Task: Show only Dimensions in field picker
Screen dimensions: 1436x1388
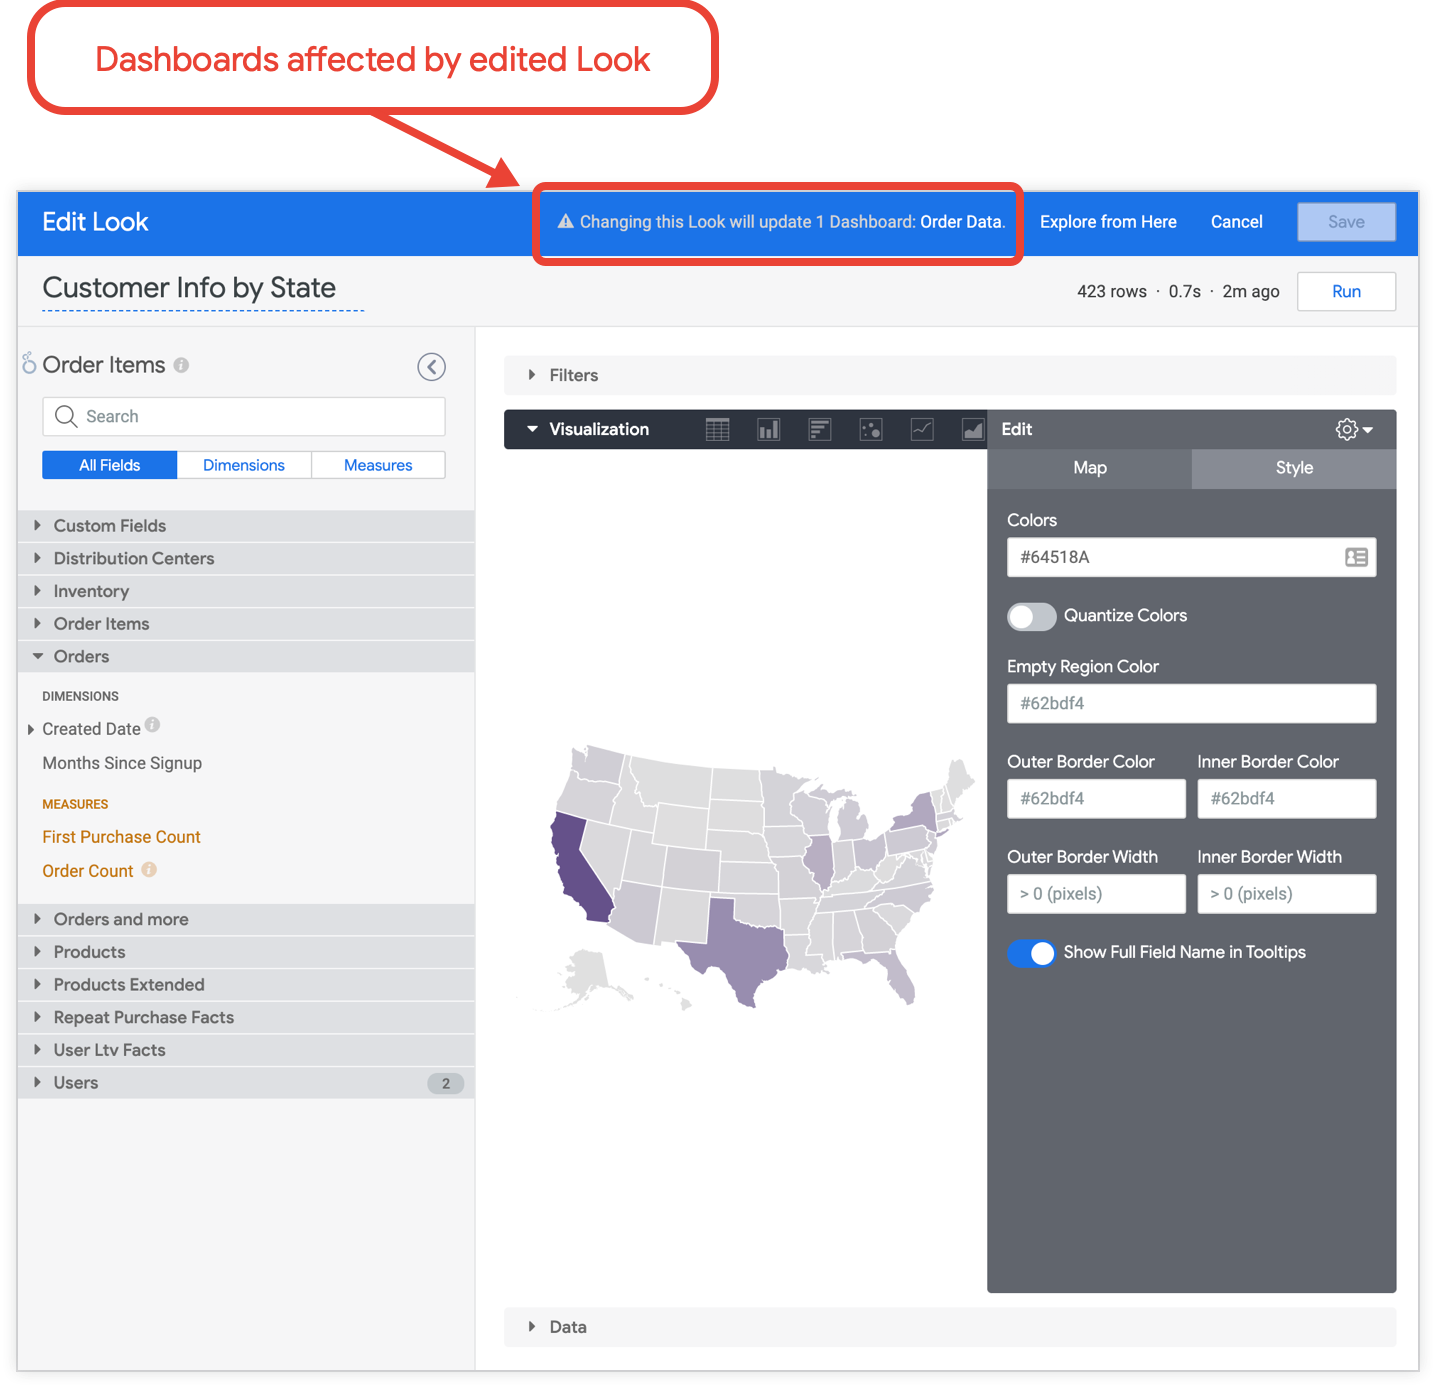Action: pos(244,465)
